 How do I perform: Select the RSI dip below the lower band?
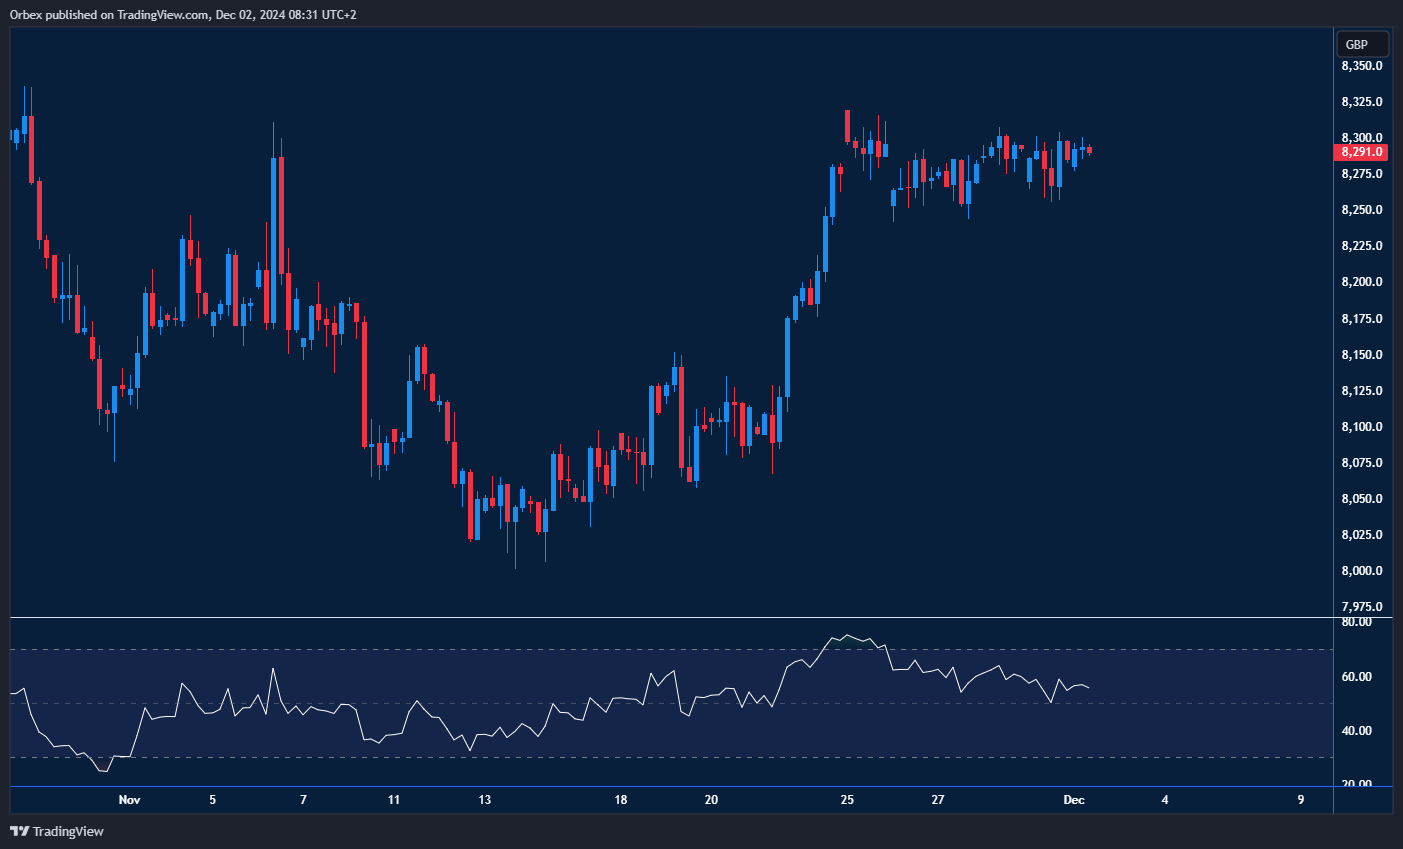(x=103, y=770)
